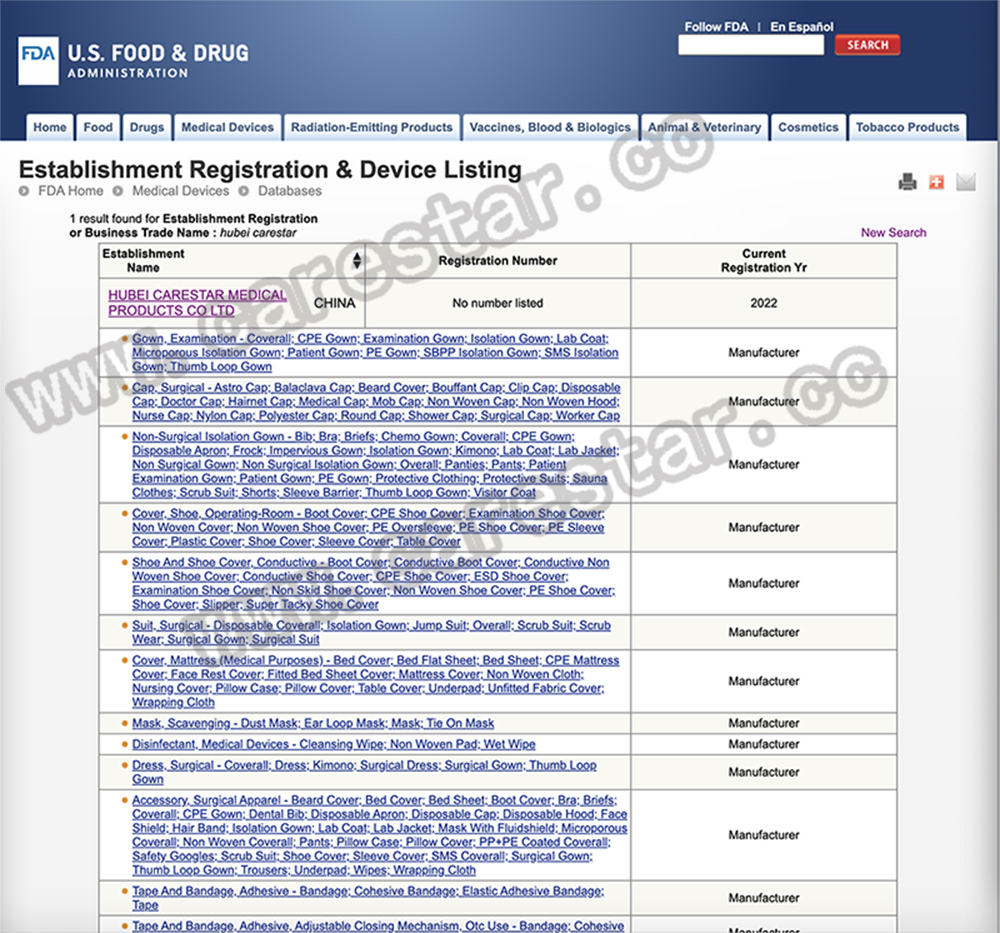The width and height of the screenshot is (1000, 933).
Task: Go to Databases breadcrumb
Action: [x=290, y=191]
